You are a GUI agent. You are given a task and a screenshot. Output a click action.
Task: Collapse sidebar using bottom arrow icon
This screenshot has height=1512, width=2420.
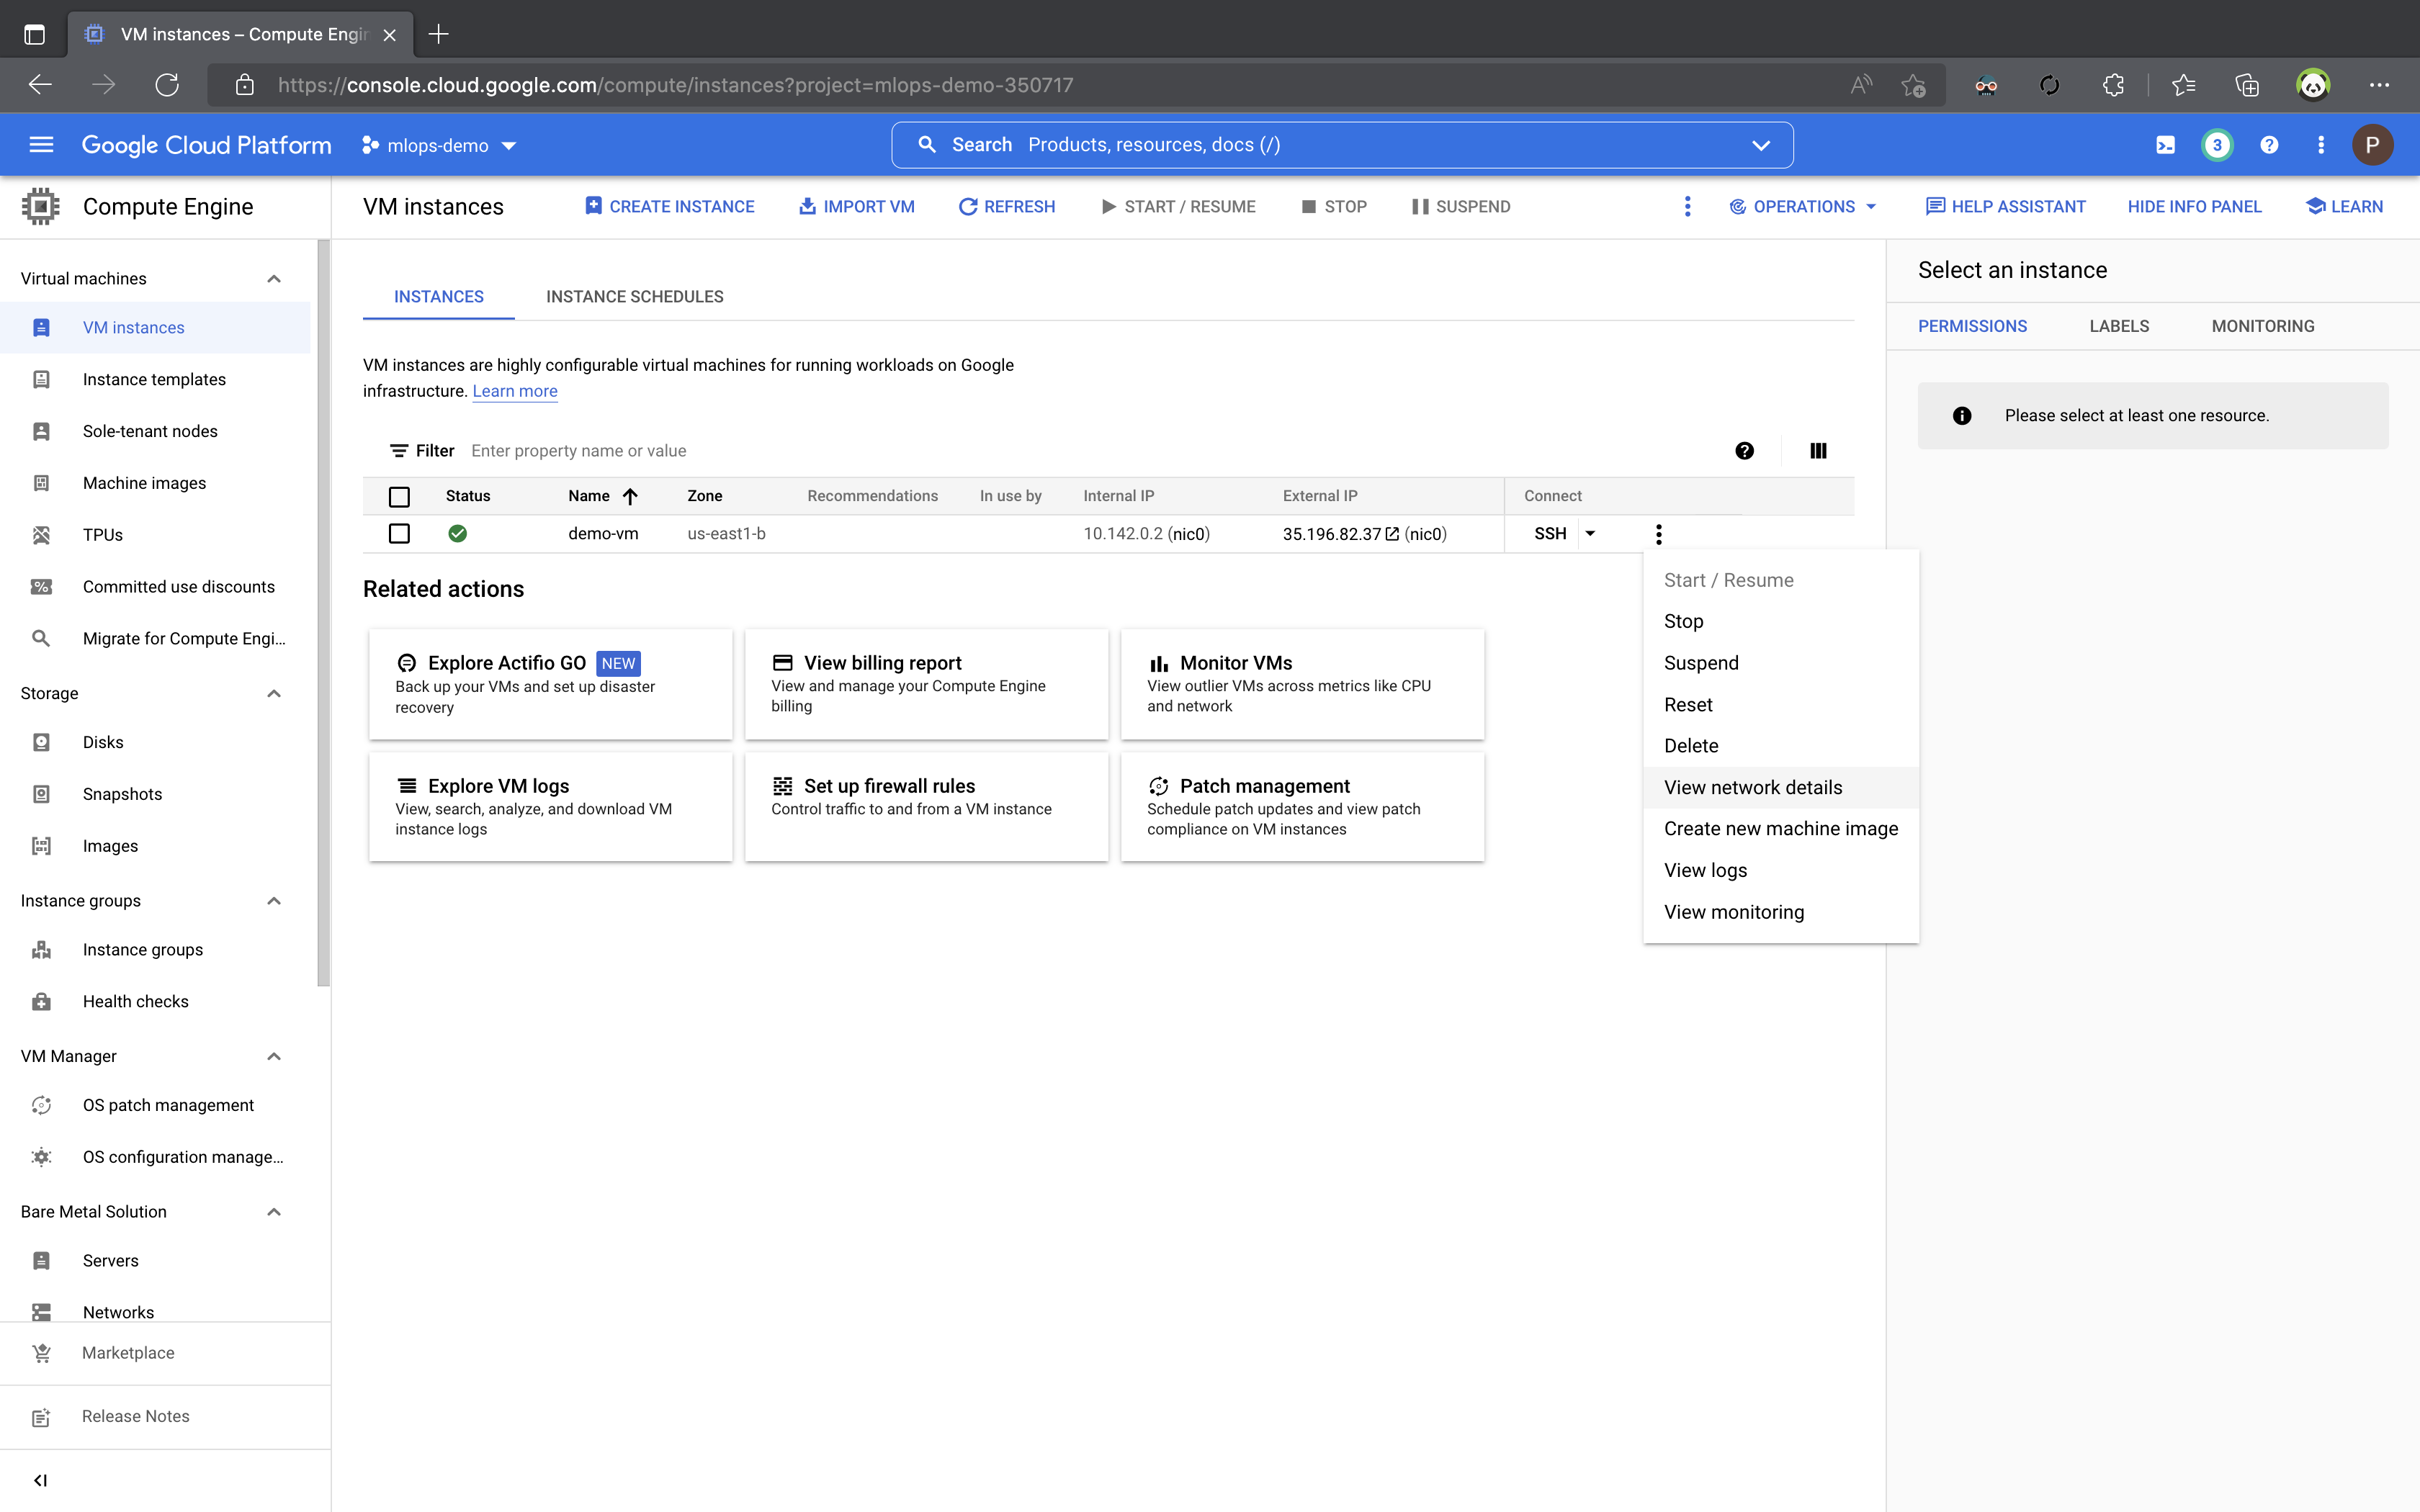click(41, 1480)
